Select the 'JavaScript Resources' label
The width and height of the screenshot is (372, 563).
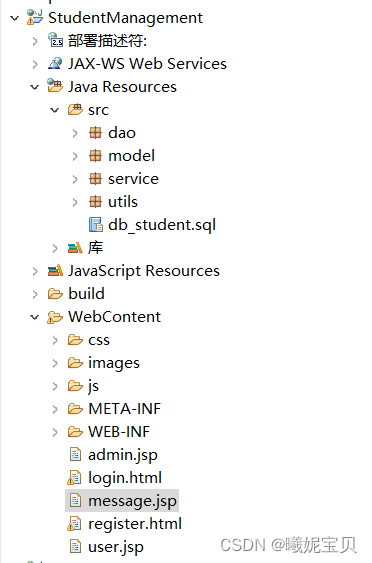click(x=144, y=271)
